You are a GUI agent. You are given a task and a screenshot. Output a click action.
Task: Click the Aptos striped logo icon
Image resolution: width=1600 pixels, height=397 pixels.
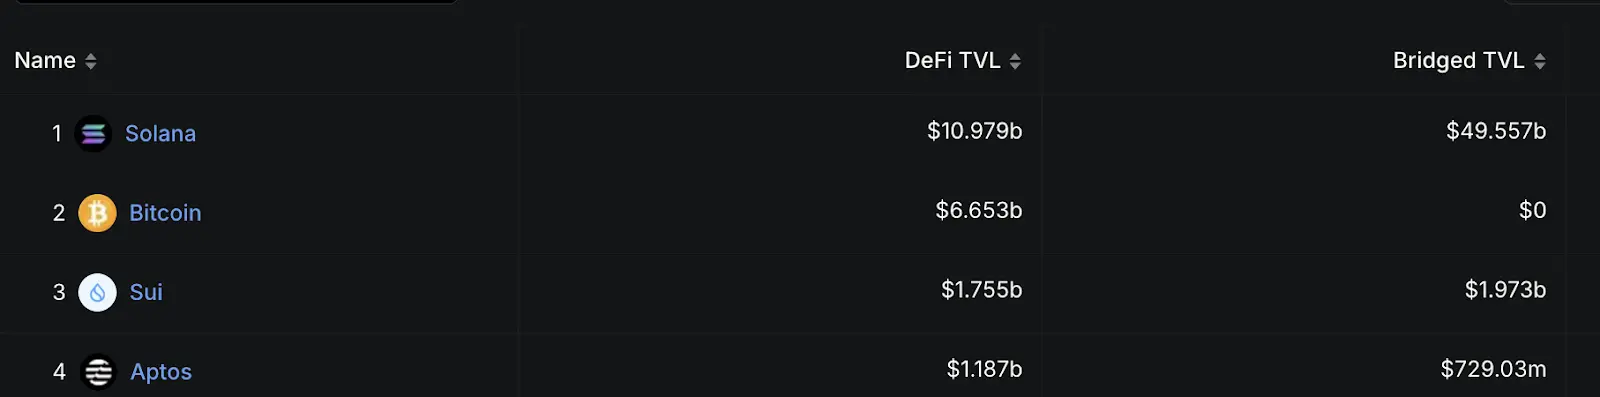[98, 372]
